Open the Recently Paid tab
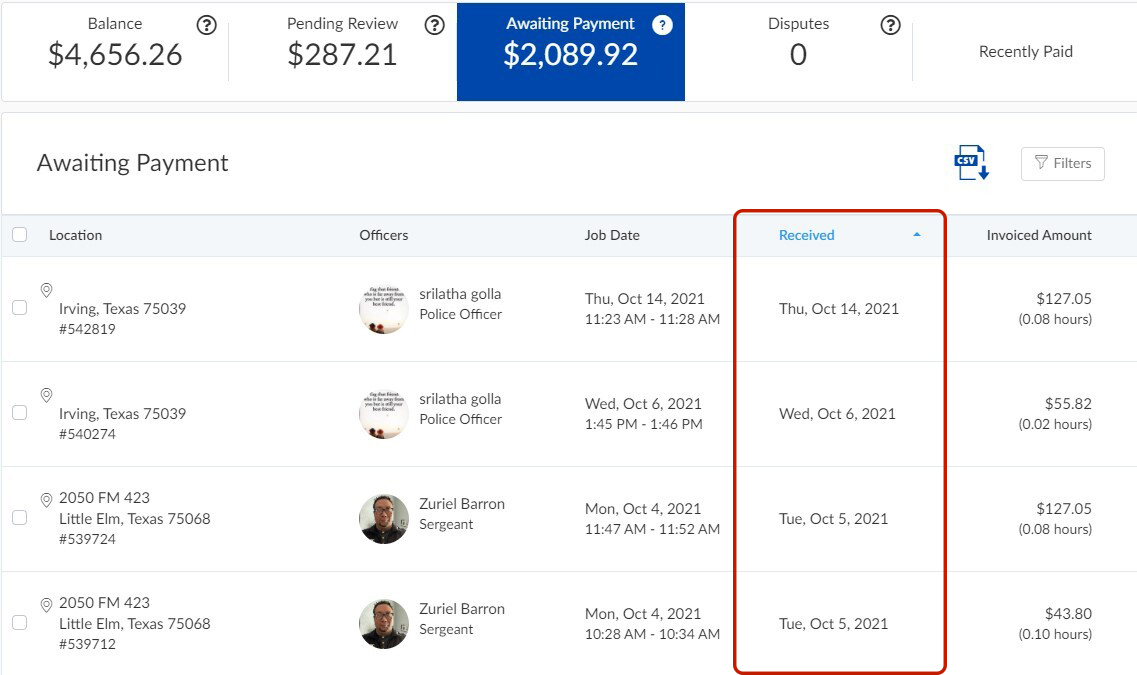The width and height of the screenshot is (1137, 675). click(1025, 51)
